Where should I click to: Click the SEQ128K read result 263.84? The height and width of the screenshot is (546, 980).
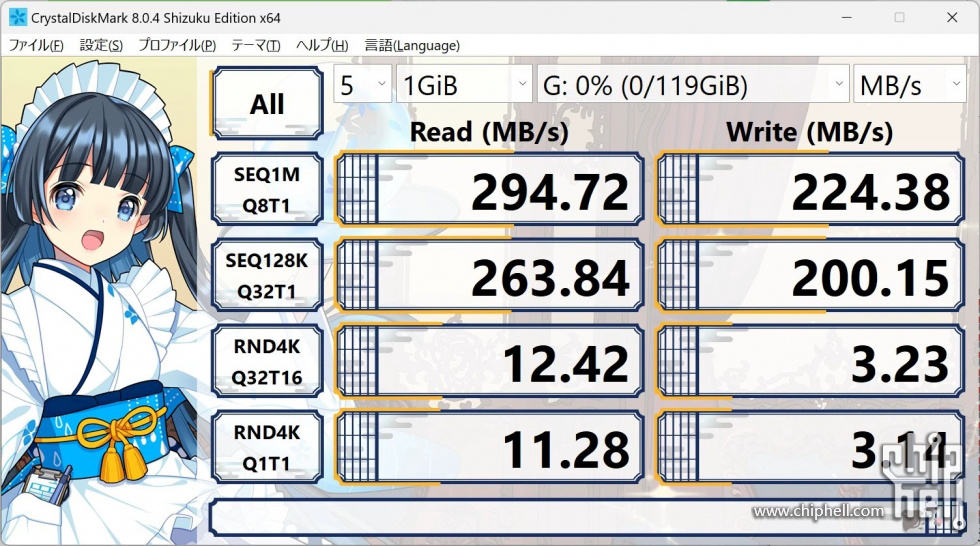[489, 275]
